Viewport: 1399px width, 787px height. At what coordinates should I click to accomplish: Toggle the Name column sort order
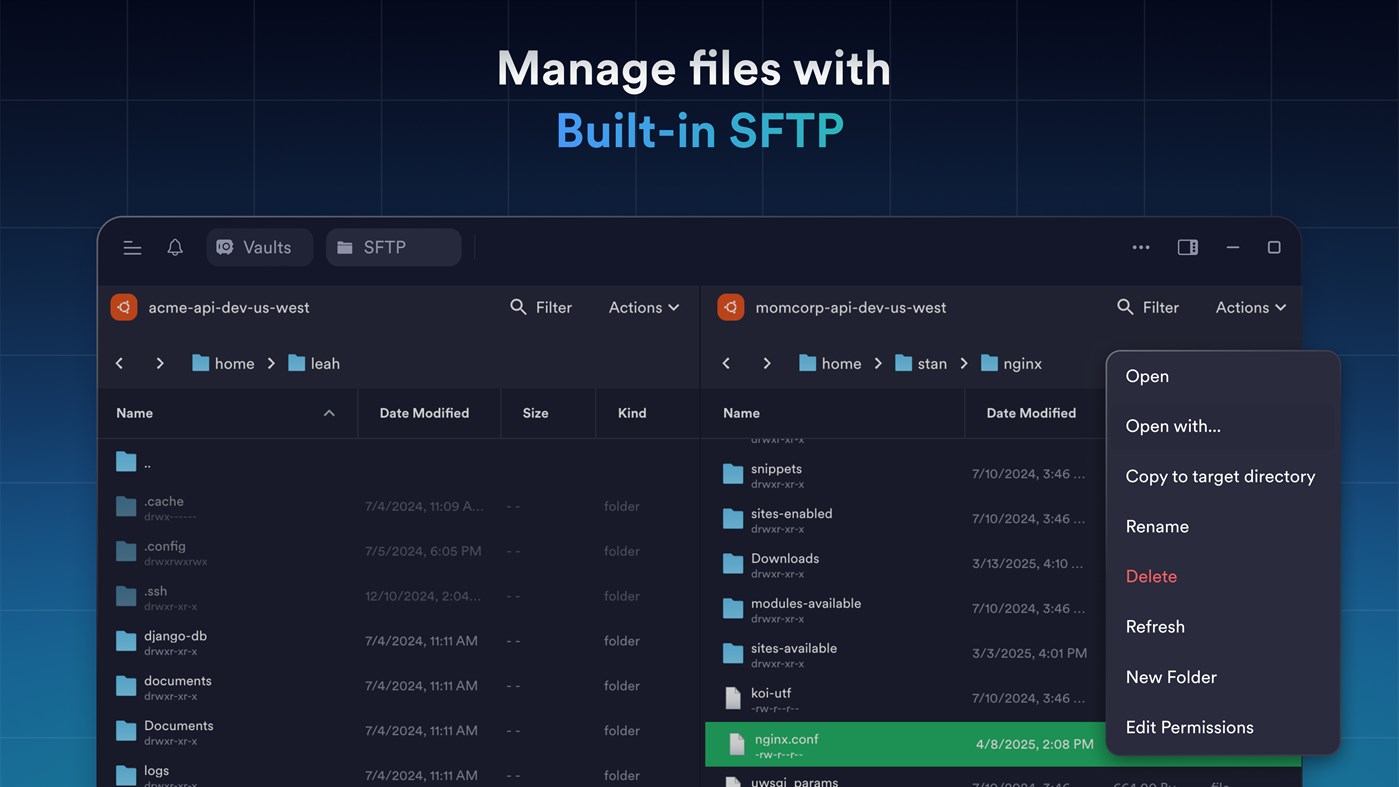click(x=328, y=412)
